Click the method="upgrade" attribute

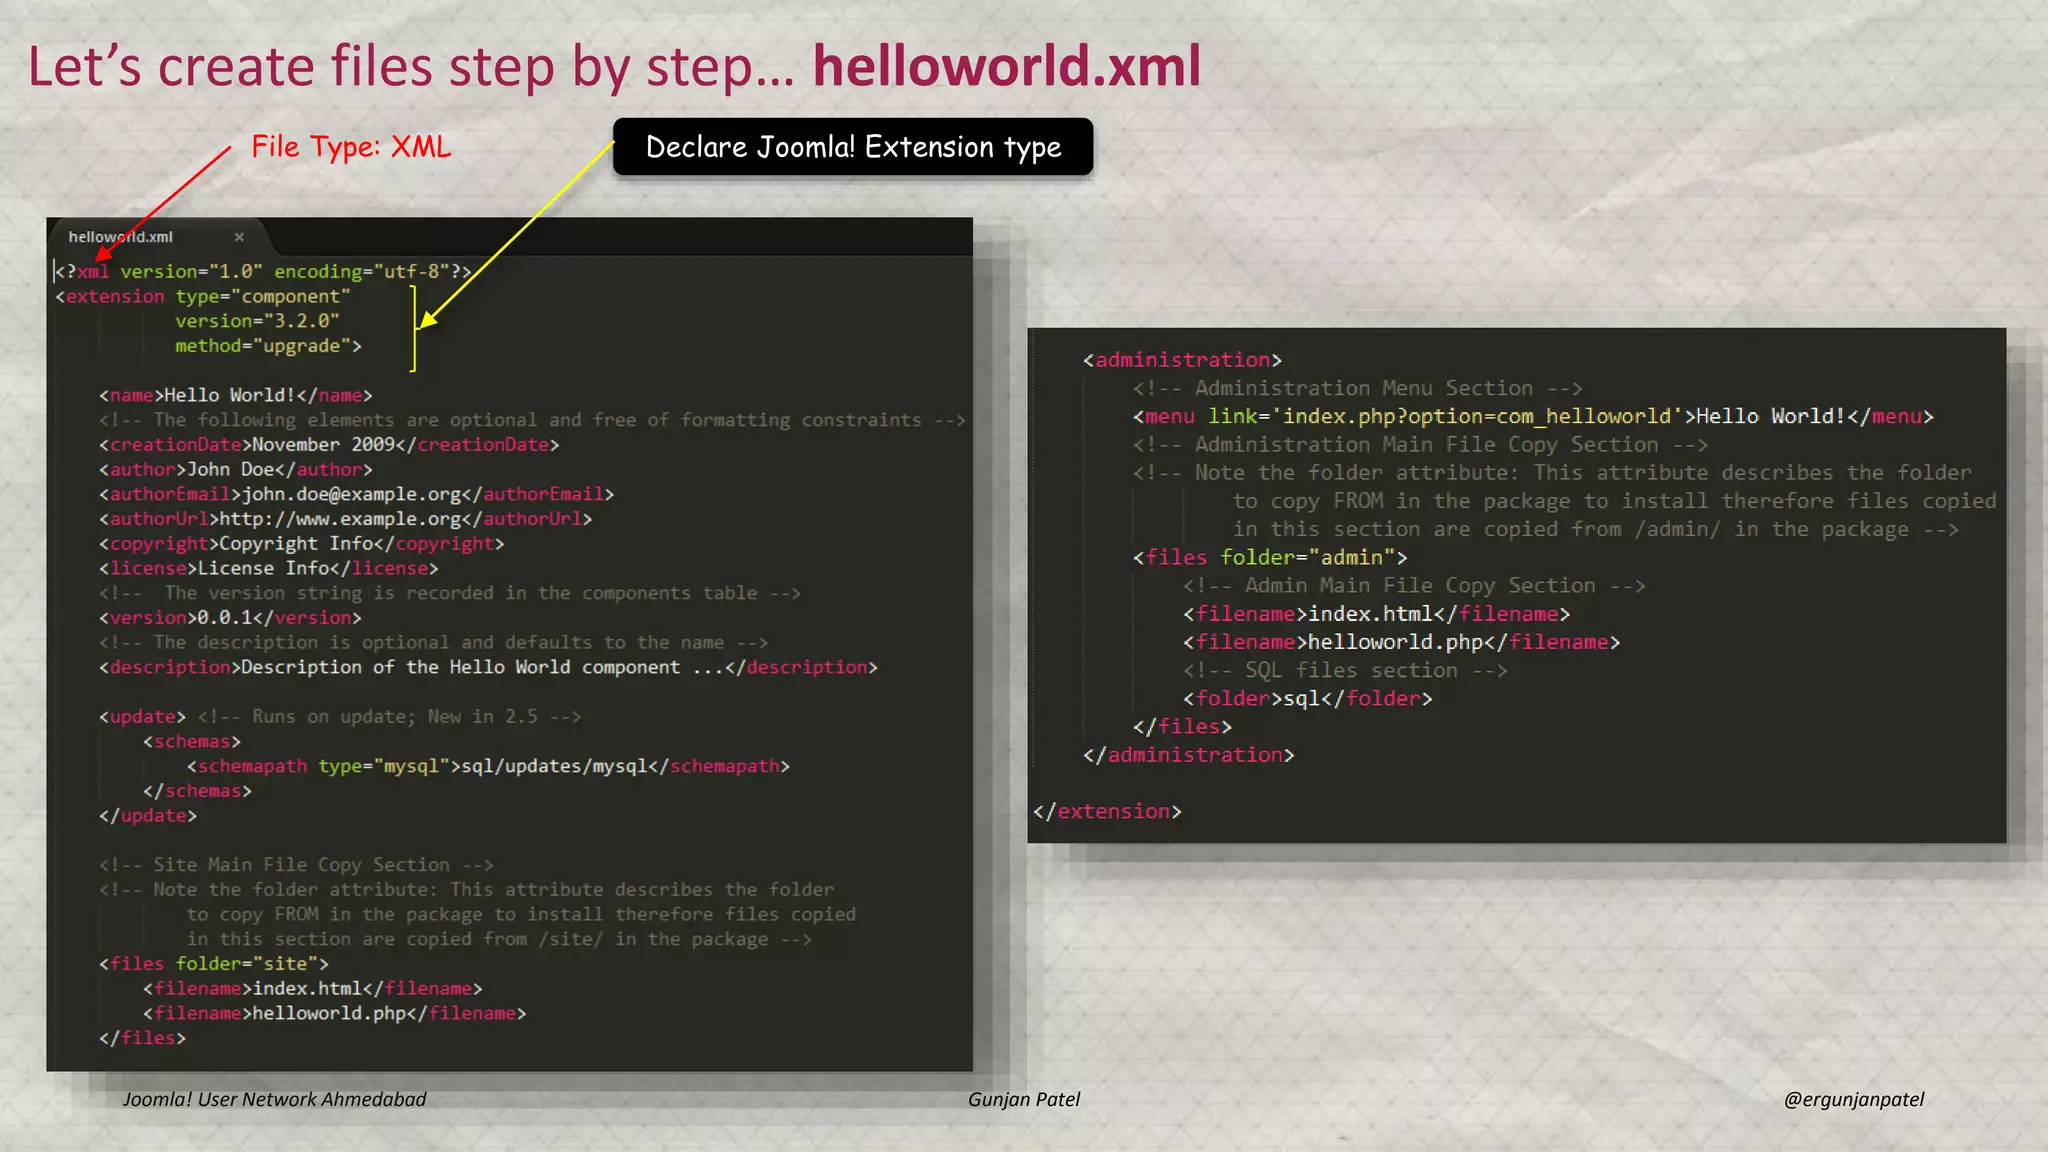coord(268,346)
